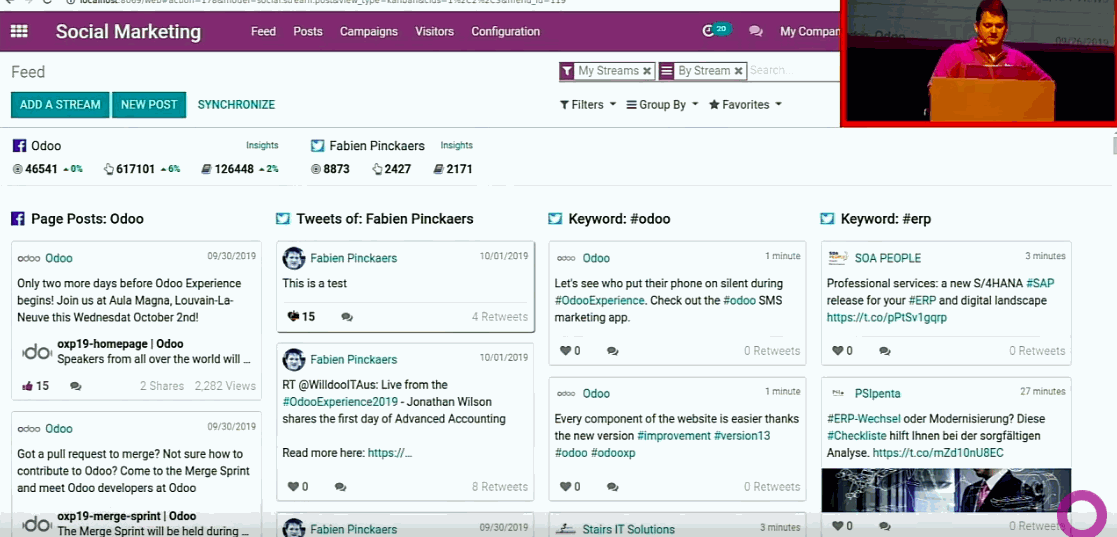The height and width of the screenshot is (537, 1117).
Task: Open PSIpenta tweet attached image
Action: point(946,490)
